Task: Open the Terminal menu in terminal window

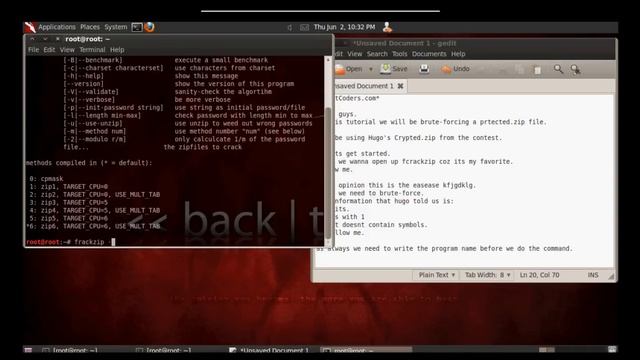Action: (x=92, y=50)
